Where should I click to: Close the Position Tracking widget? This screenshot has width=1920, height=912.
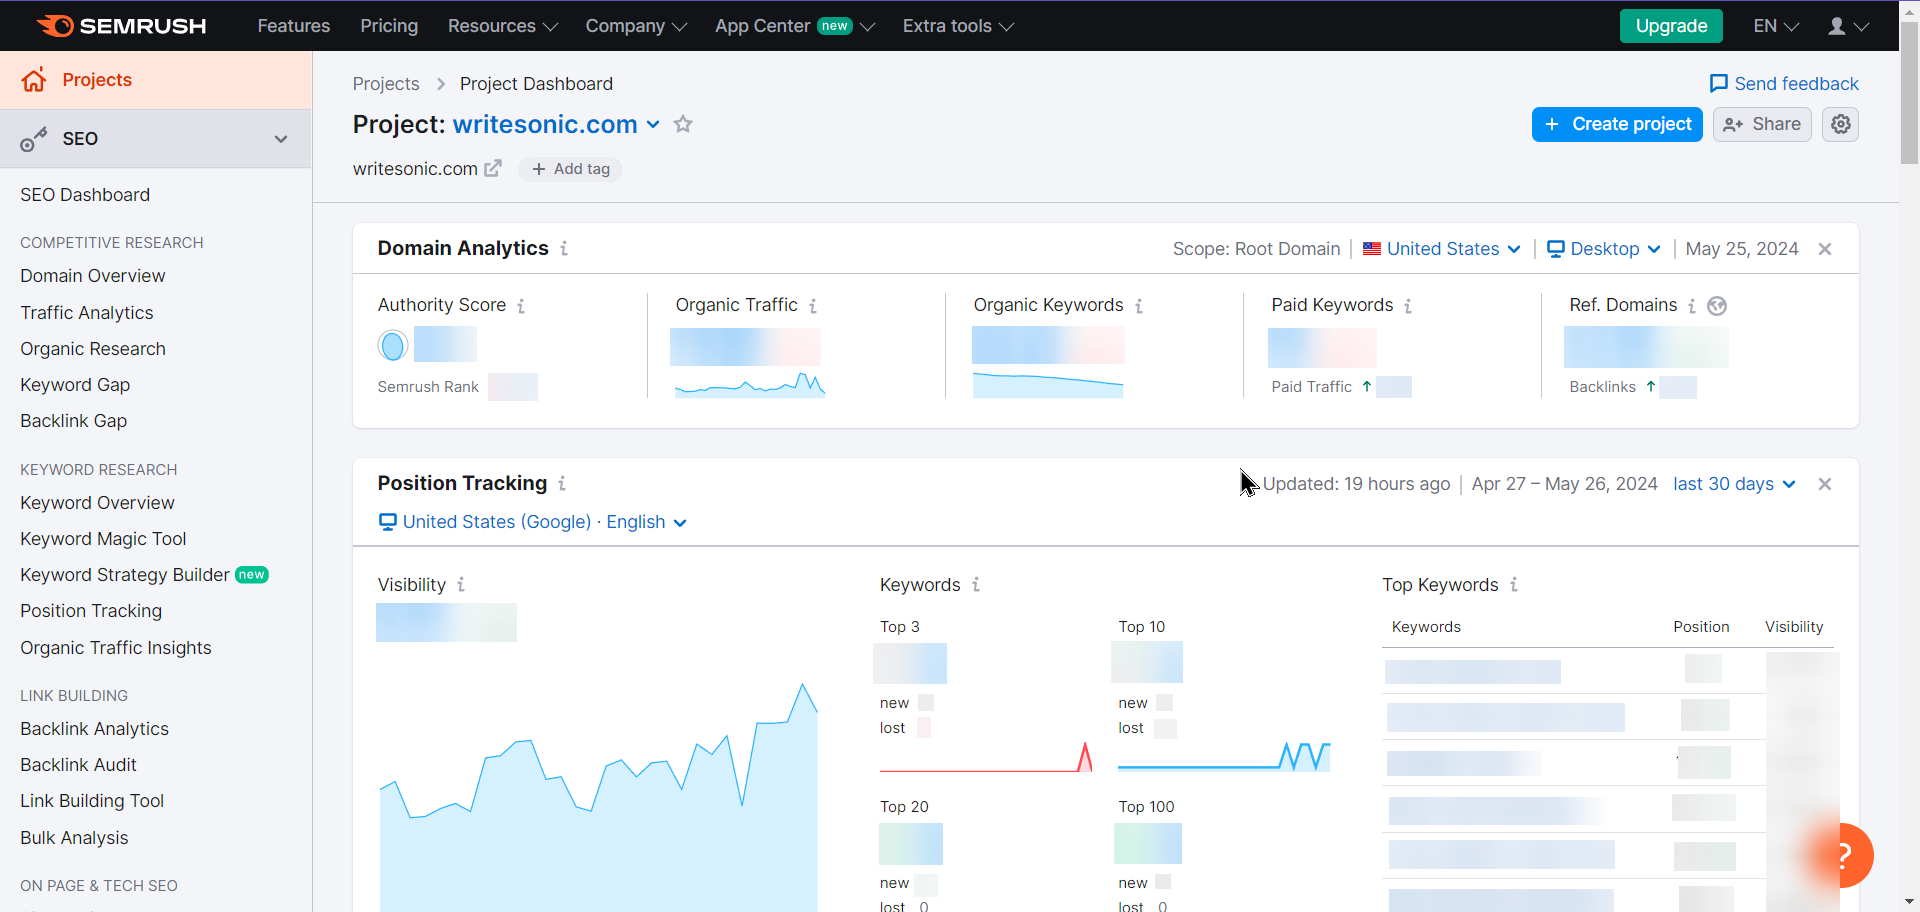click(x=1825, y=484)
